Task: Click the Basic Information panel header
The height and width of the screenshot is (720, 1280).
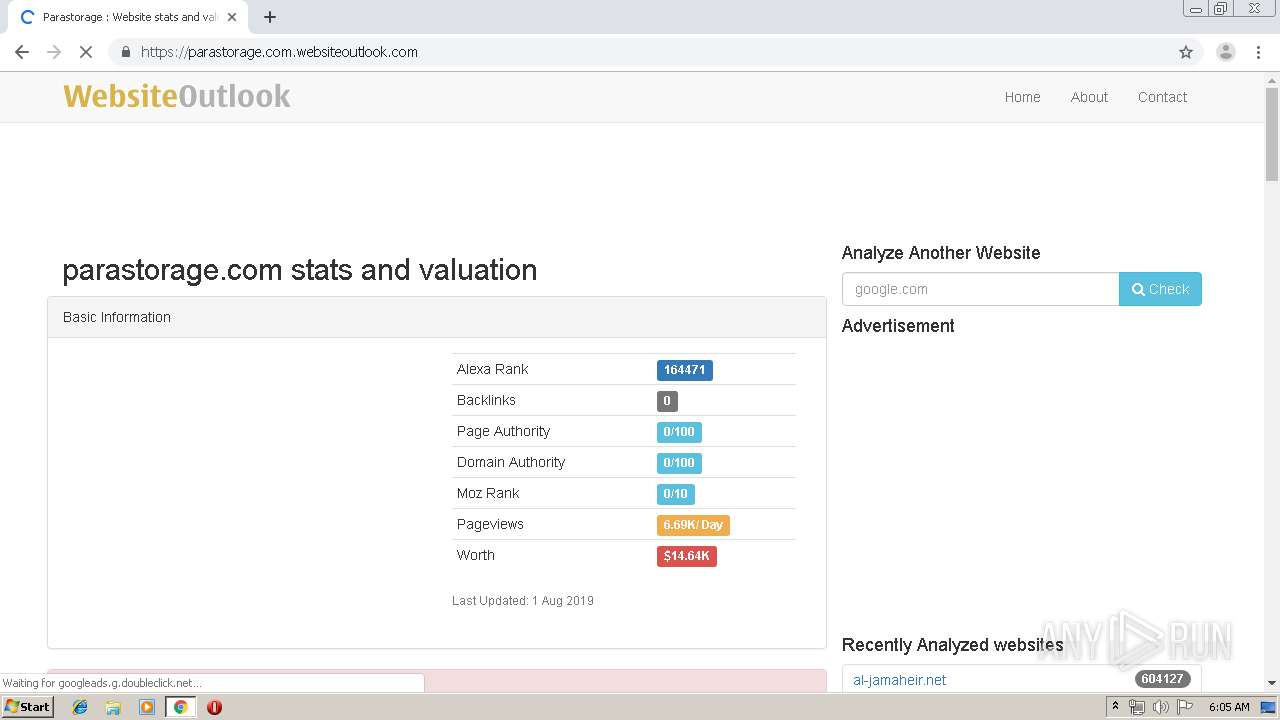Action: pos(437,317)
